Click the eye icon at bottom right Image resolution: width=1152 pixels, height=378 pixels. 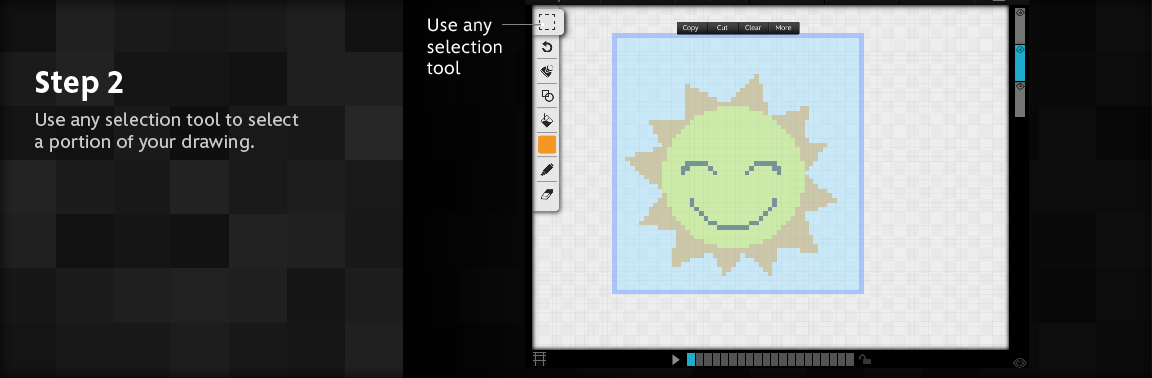(1019, 363)
